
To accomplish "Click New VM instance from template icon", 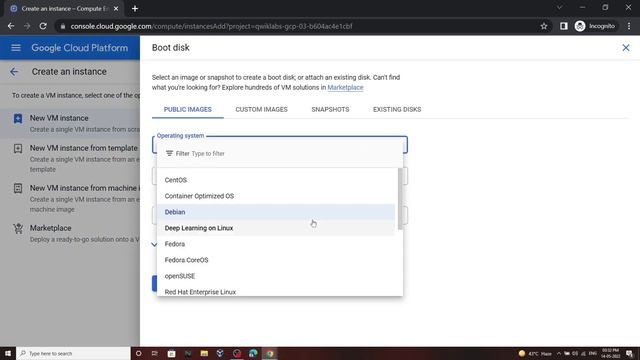I will coord(18,148).
